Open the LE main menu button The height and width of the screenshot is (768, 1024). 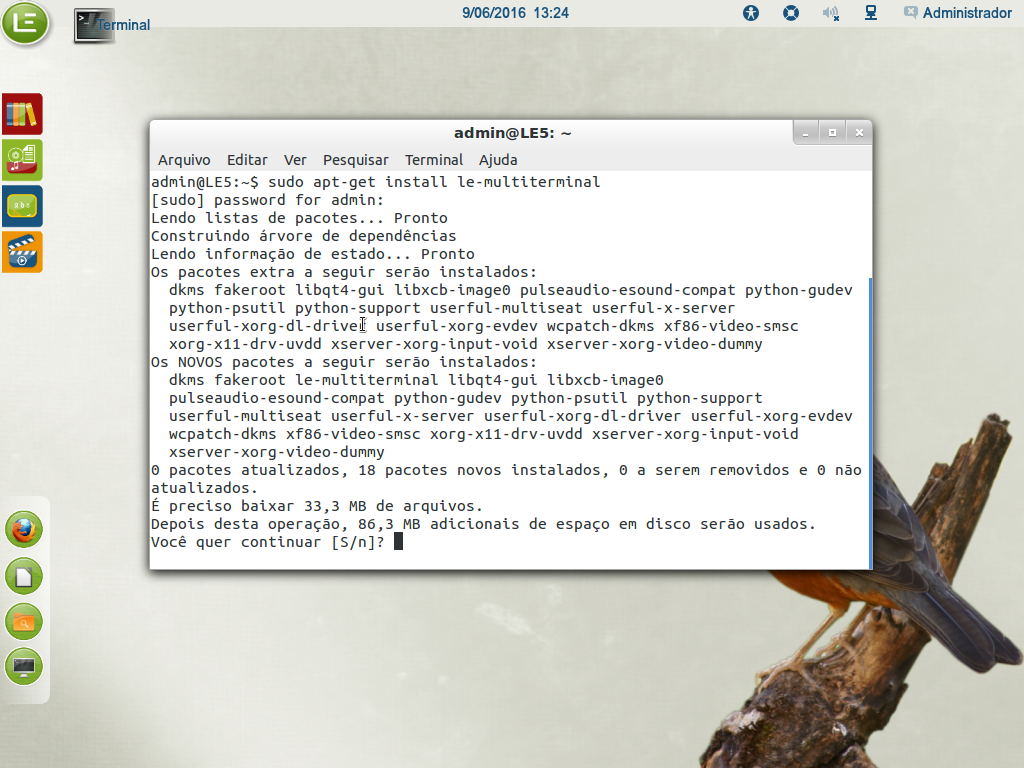(25, 23)
